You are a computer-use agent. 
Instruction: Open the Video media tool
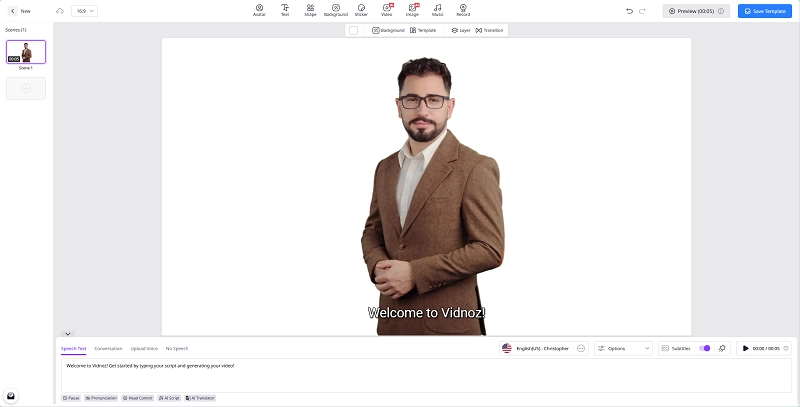pos(387,10)
